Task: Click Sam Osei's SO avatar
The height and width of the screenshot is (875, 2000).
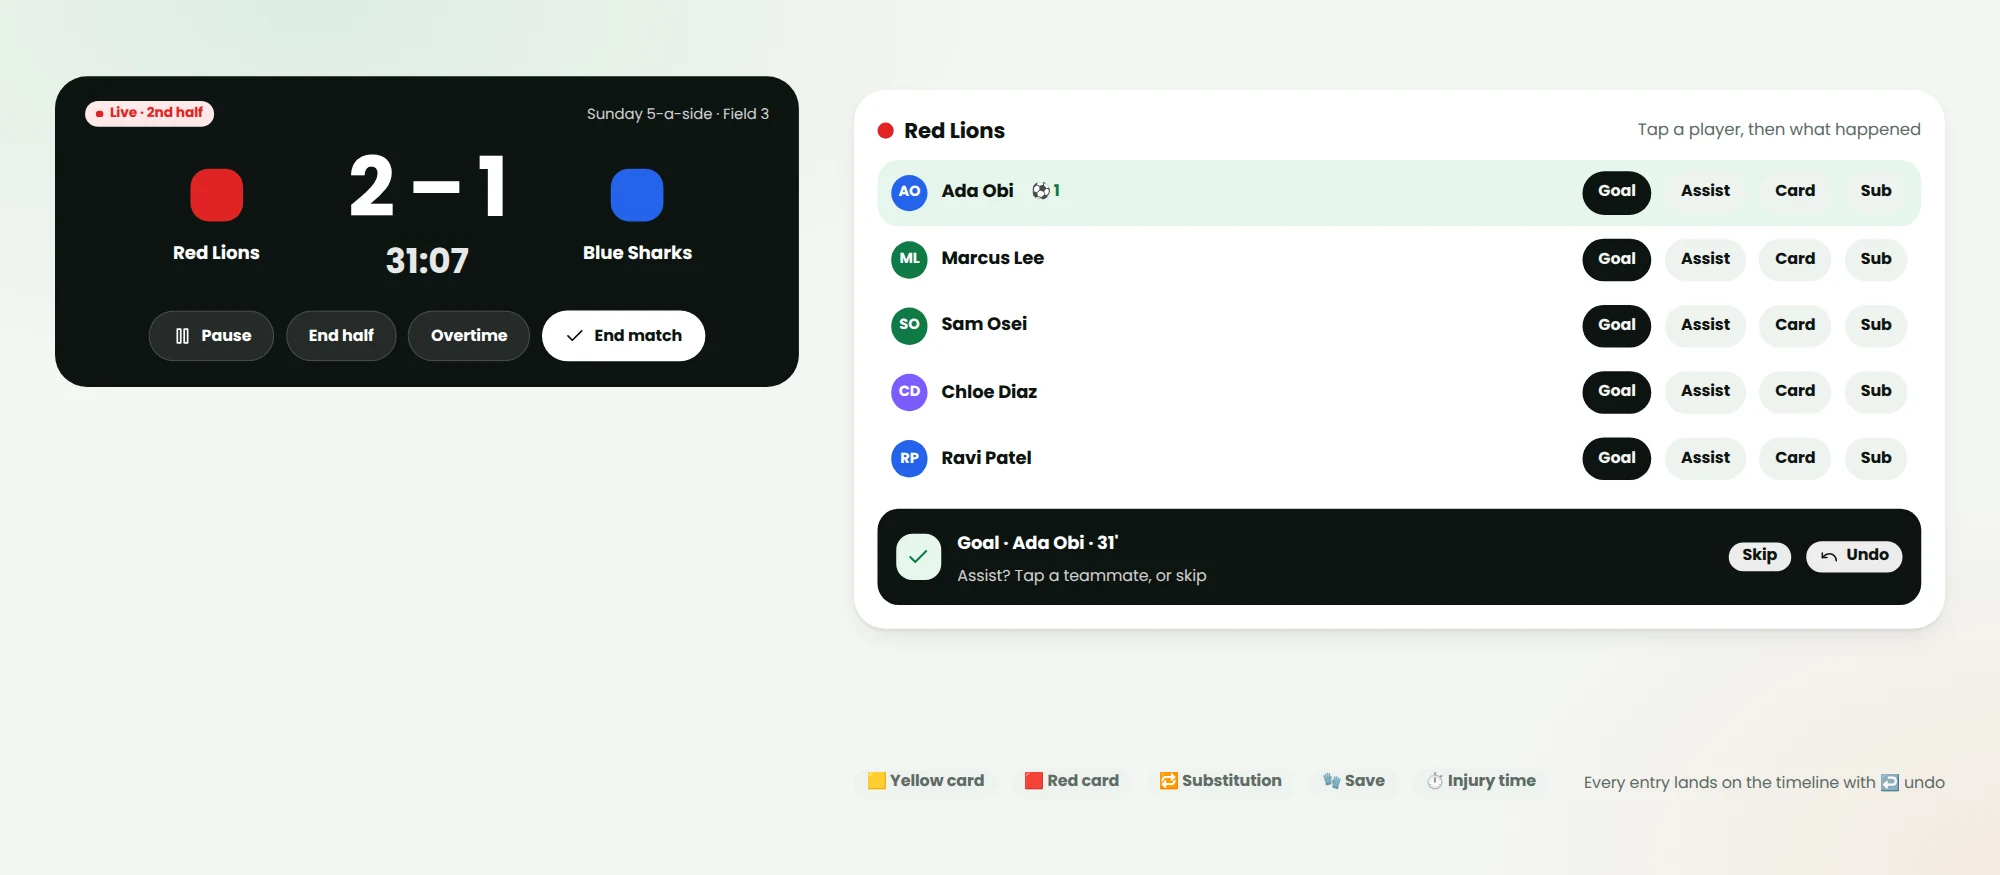Action: pyautogui.click(x=909, y=325)
